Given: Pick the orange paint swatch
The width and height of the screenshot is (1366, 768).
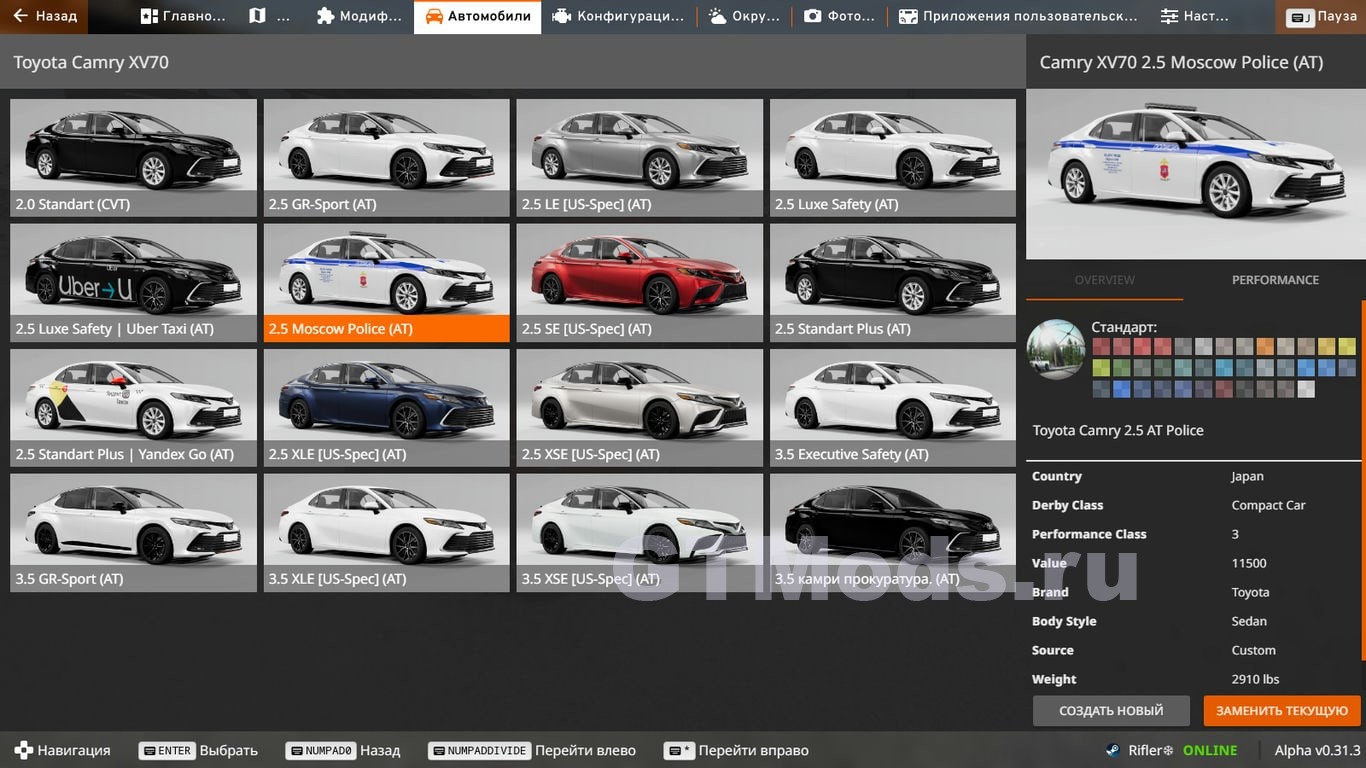Looking at the screenshot, I should click(1265, 346).
